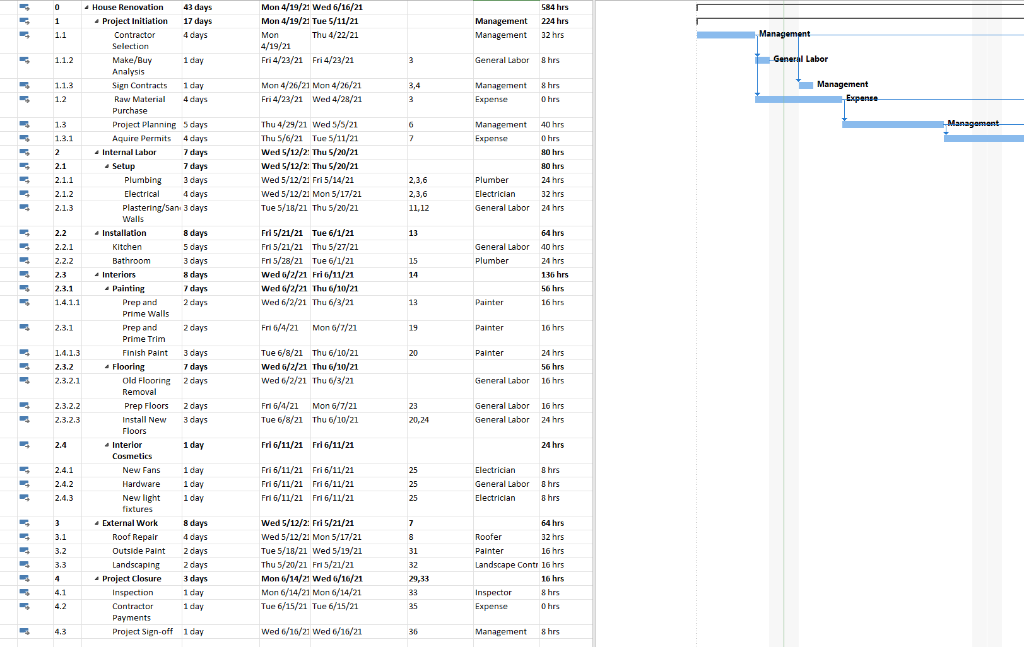
Task: Select the Project Planning Gantt bar
Action: click(893, 124)
